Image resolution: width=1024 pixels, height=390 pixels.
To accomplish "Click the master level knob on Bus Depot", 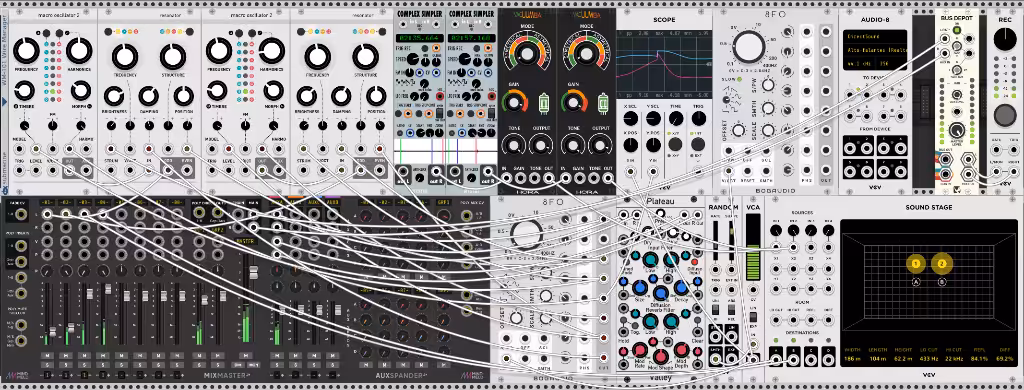I will 957,129.
